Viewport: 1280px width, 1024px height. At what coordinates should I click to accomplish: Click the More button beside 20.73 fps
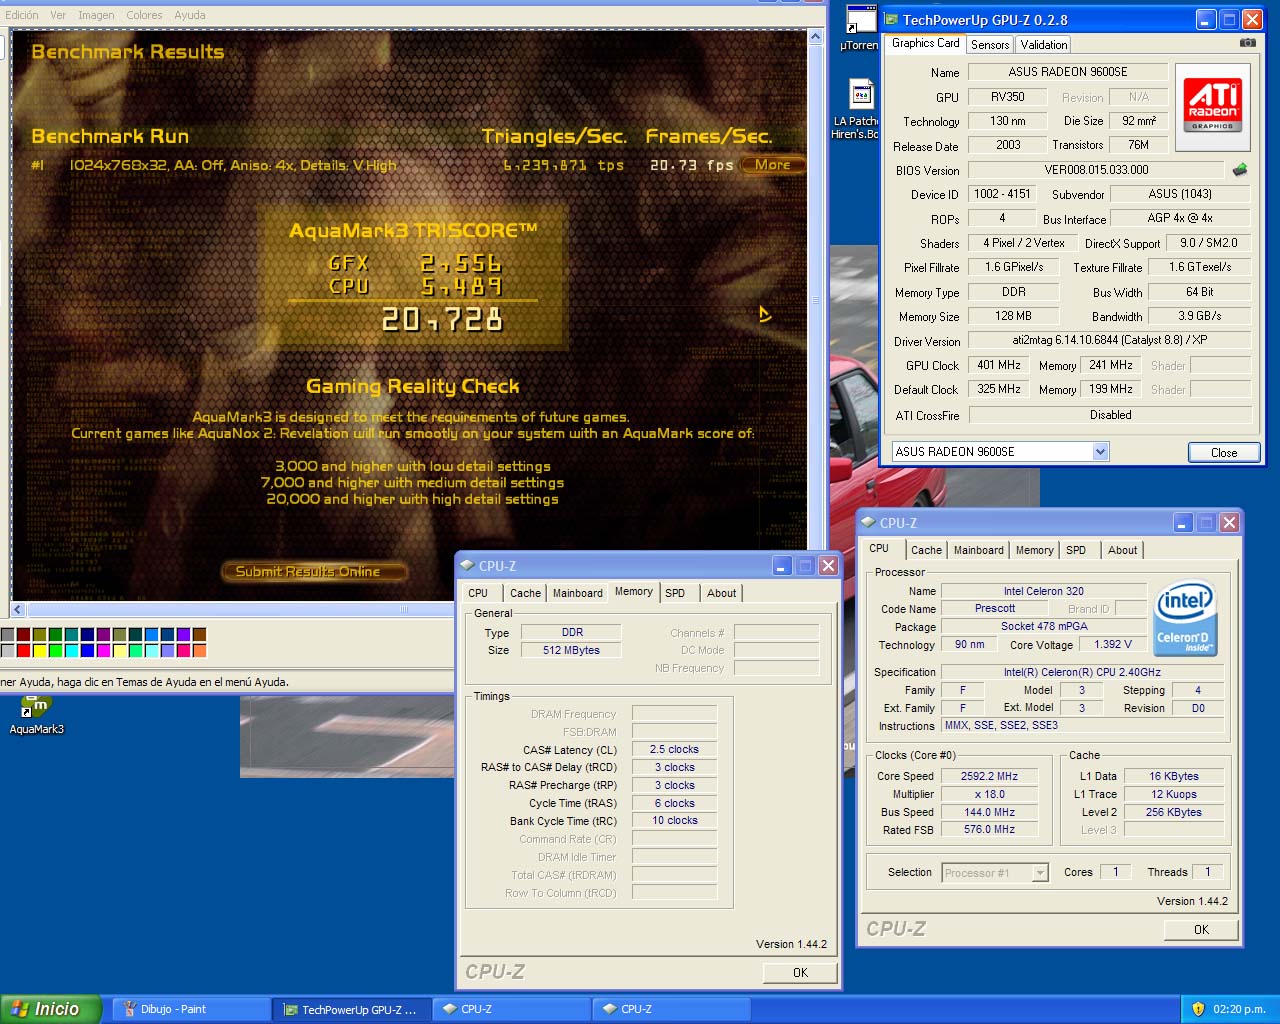pos(772,165)
